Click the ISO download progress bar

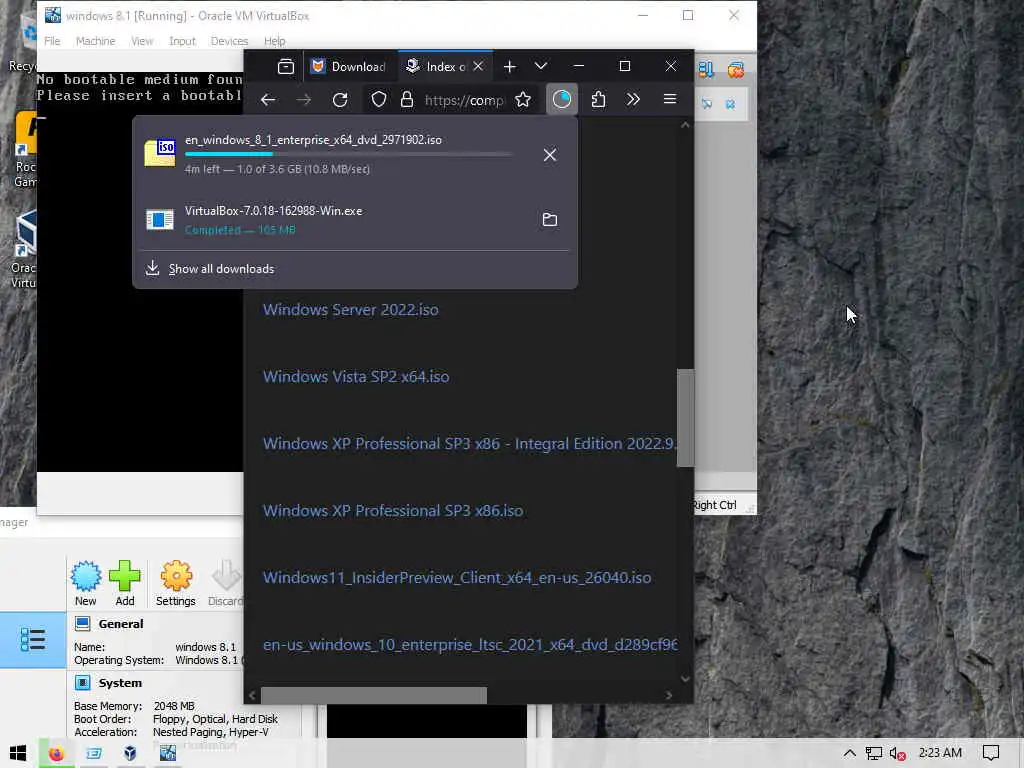click(x=348, y=154)
